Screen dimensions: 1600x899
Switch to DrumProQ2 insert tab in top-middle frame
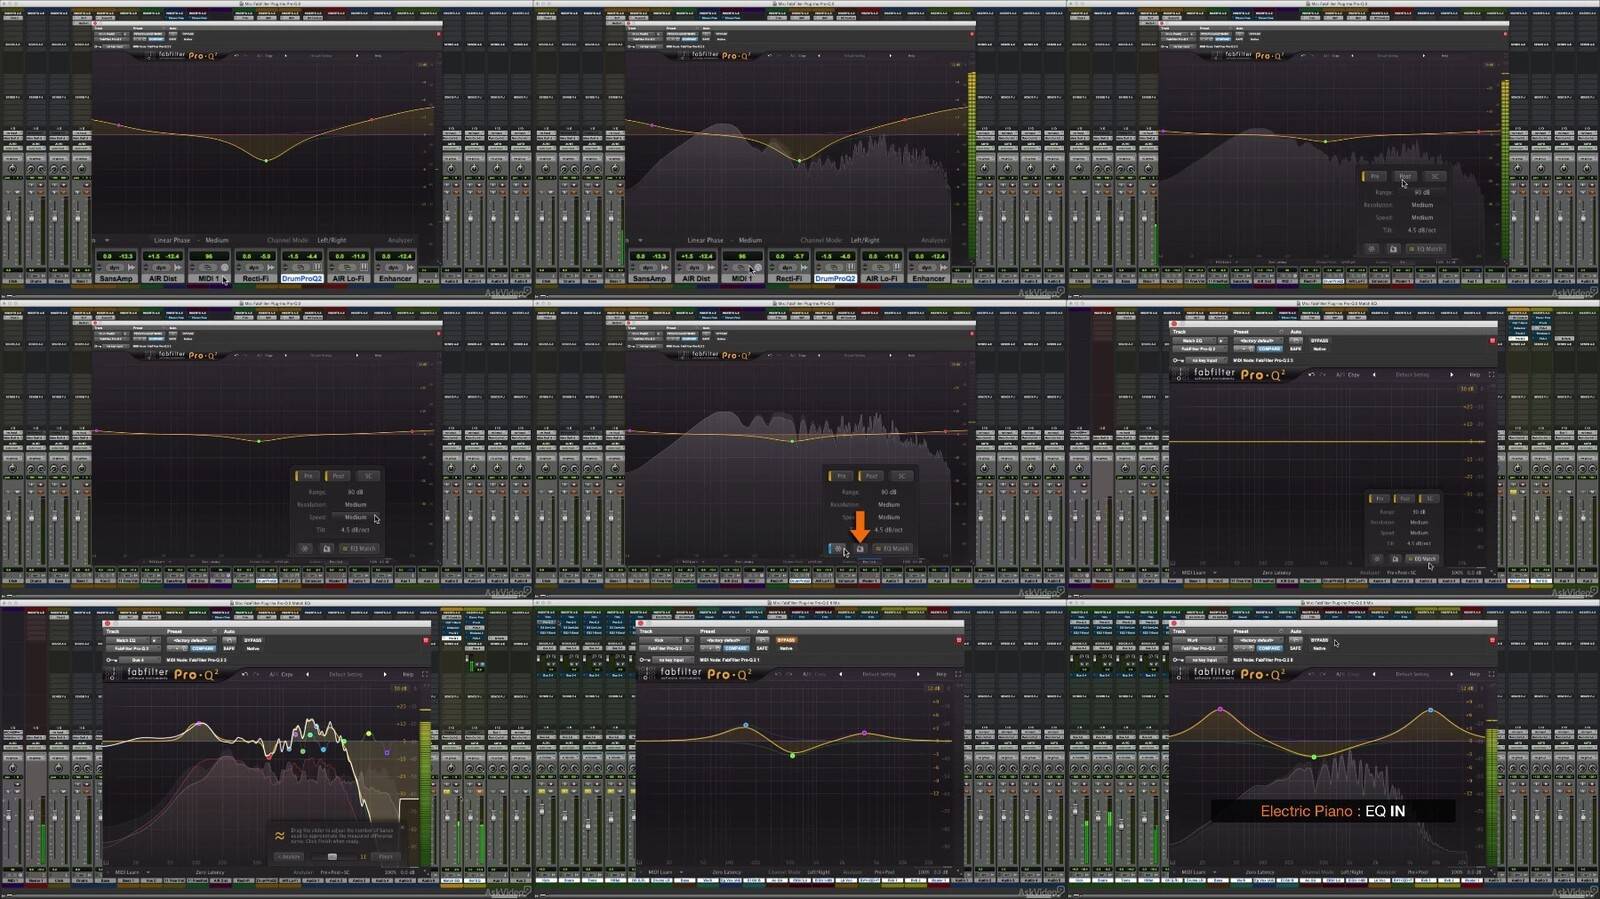point(835,278)
